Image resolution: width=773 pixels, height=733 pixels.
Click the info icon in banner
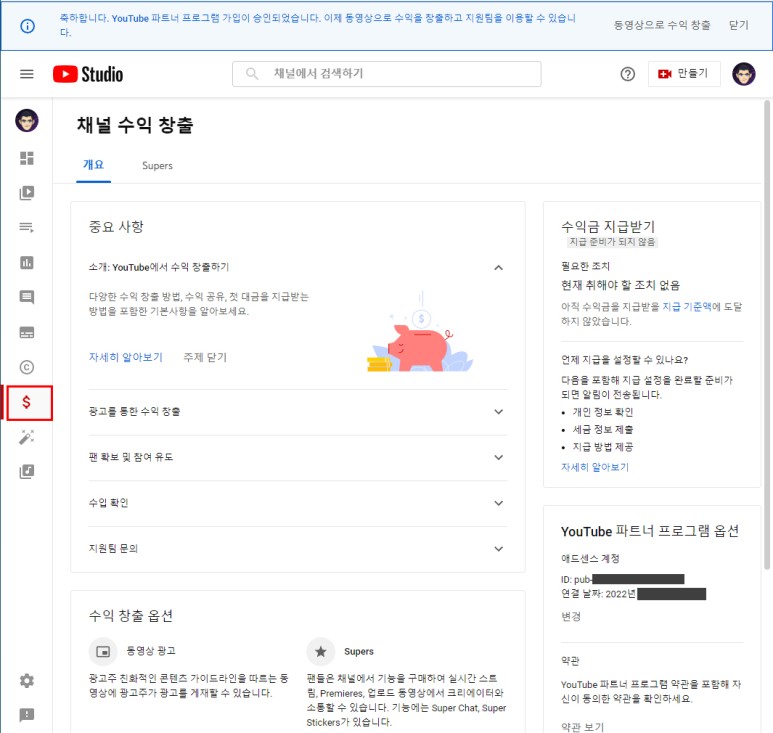(x=28, y=26)
